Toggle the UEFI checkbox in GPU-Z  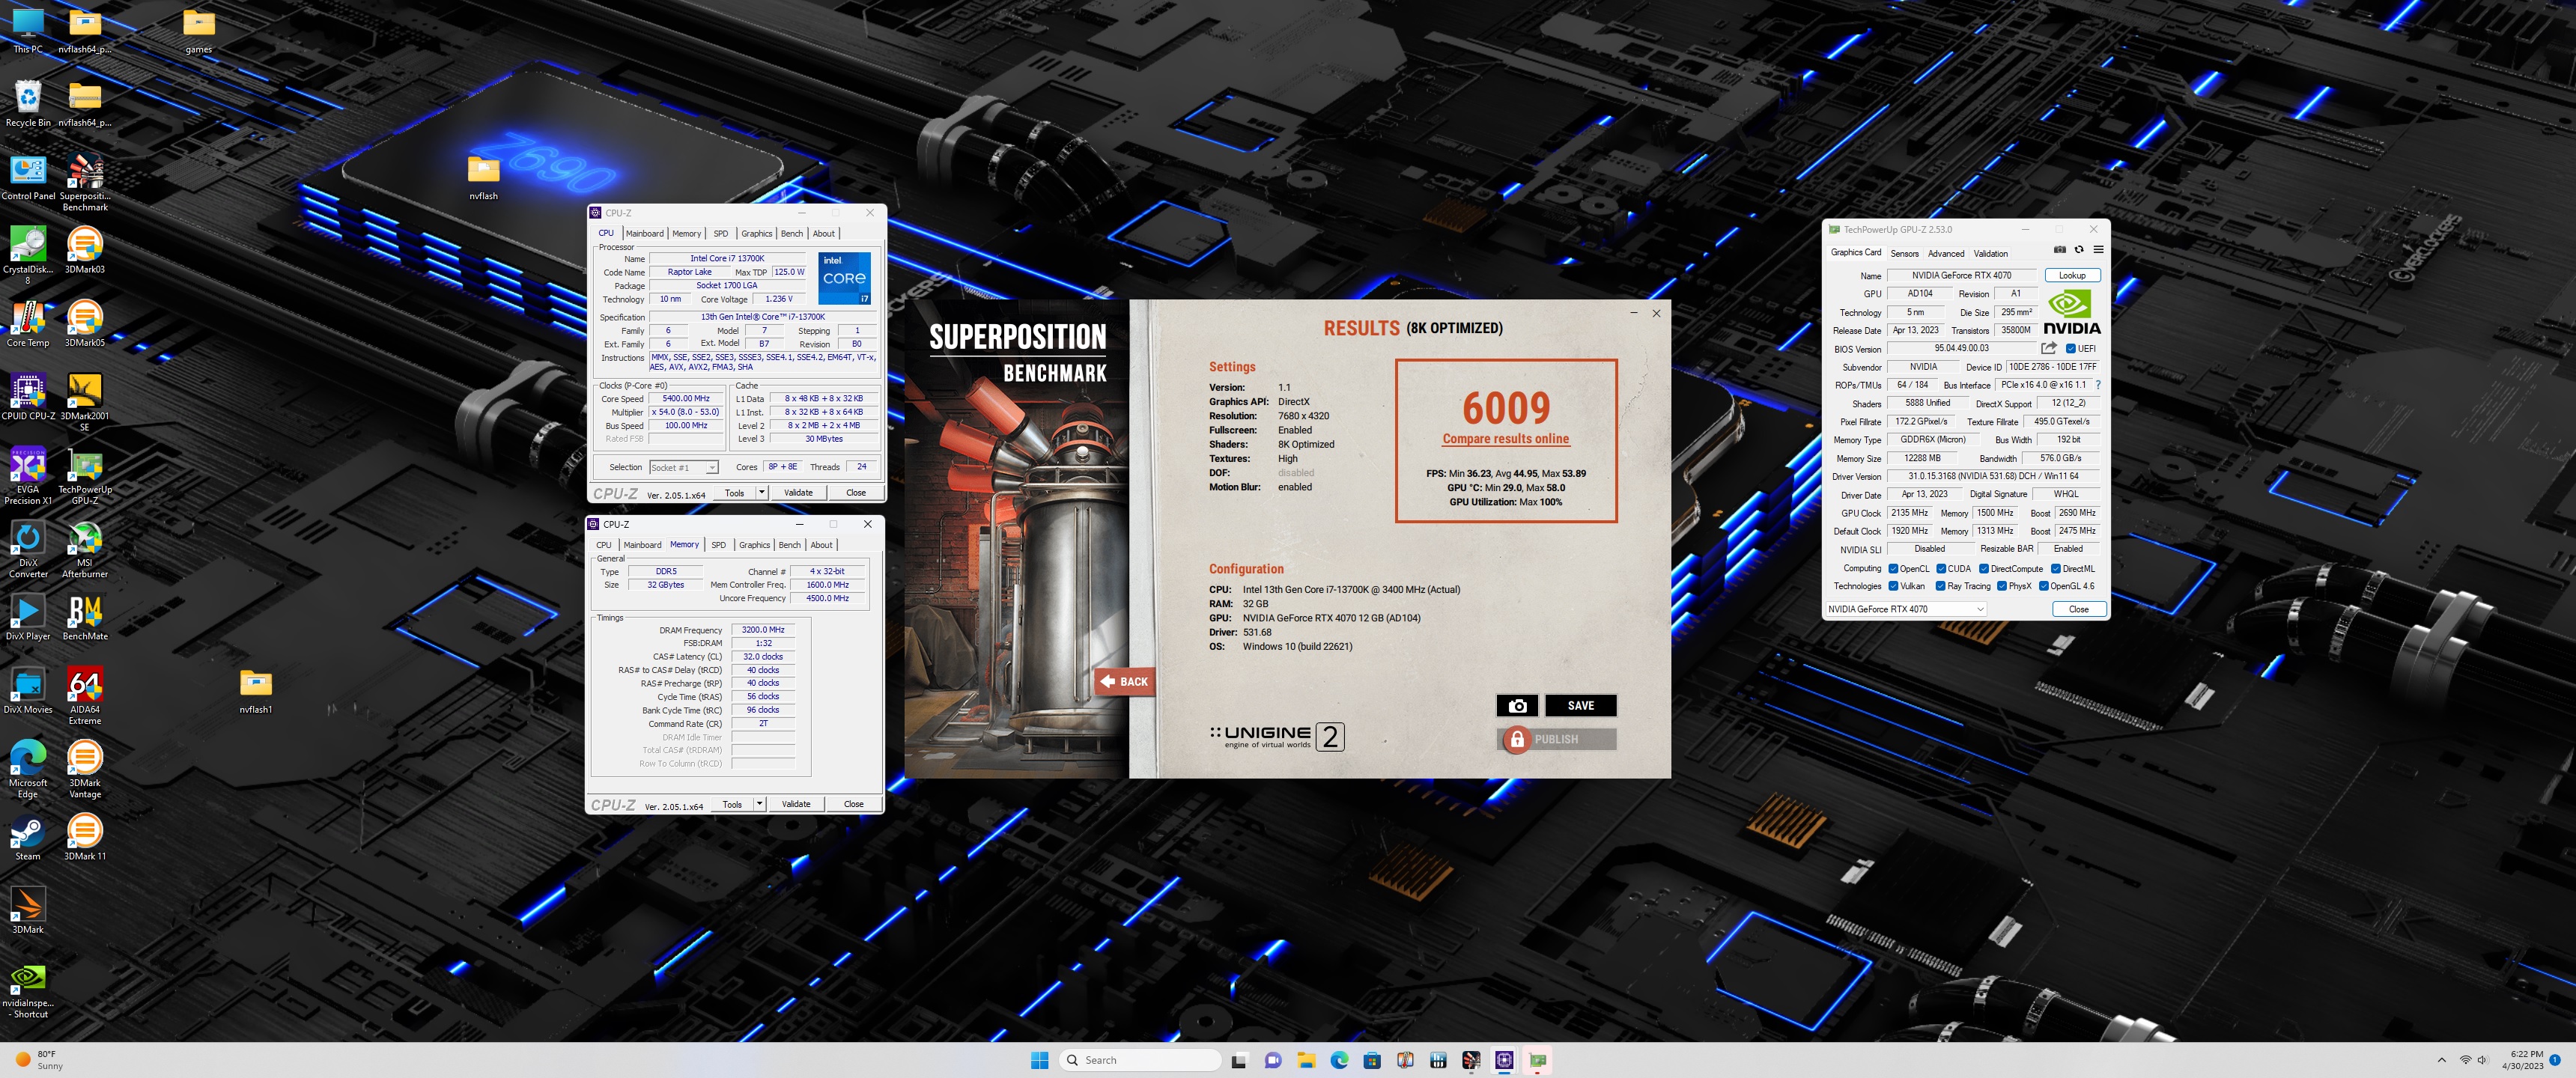click(2071, 349)
